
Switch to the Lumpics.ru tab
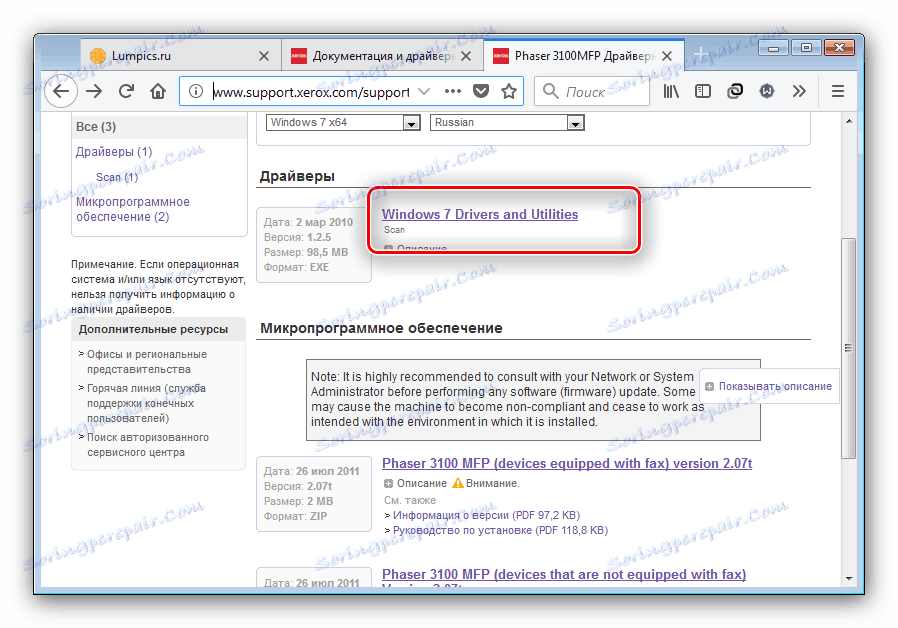pyautogui.click(x=180, y=56)
